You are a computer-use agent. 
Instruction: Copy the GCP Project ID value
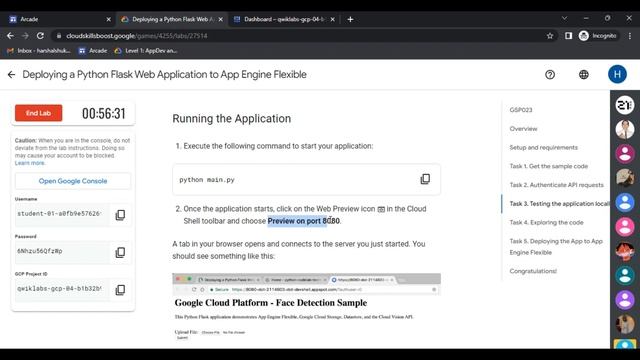point(120,290)
